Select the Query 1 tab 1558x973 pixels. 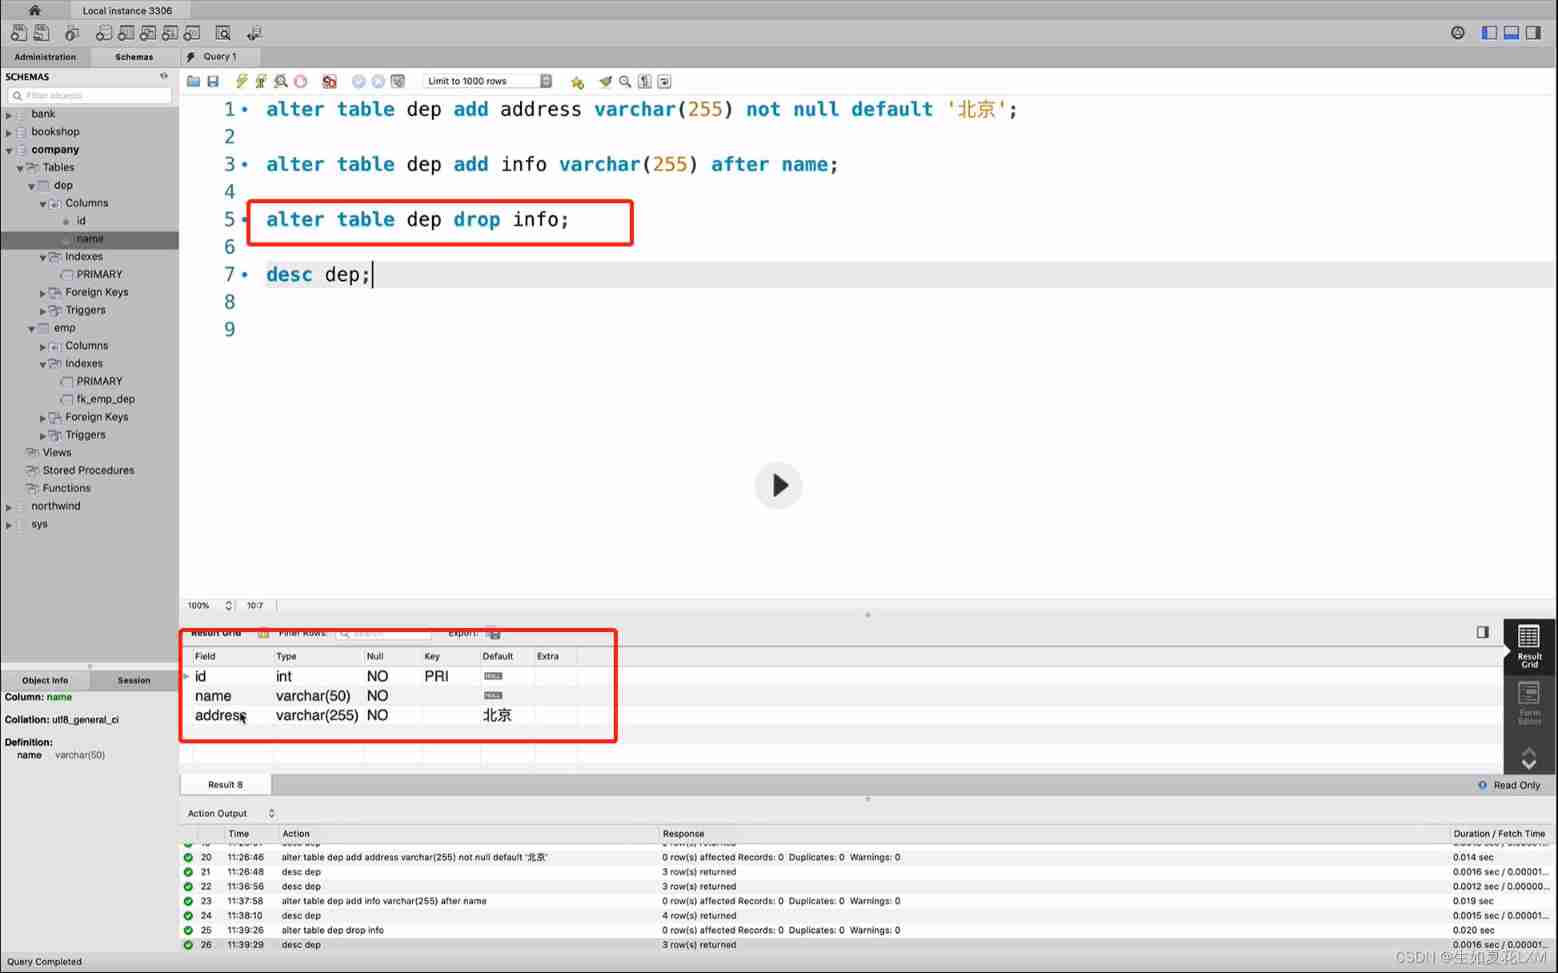pos(220,57)
